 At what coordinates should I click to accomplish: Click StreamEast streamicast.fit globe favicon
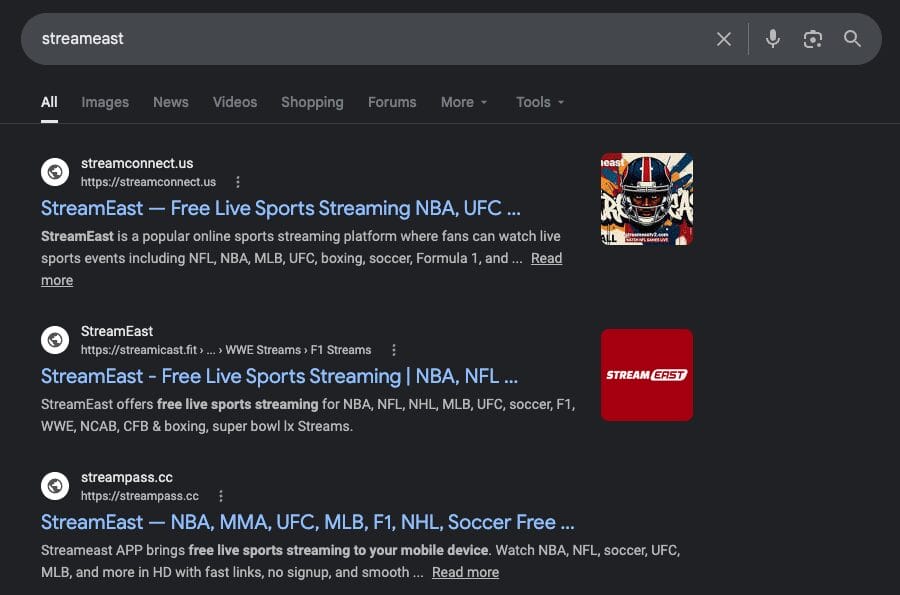pyautogui.click(x=55, y=340)
